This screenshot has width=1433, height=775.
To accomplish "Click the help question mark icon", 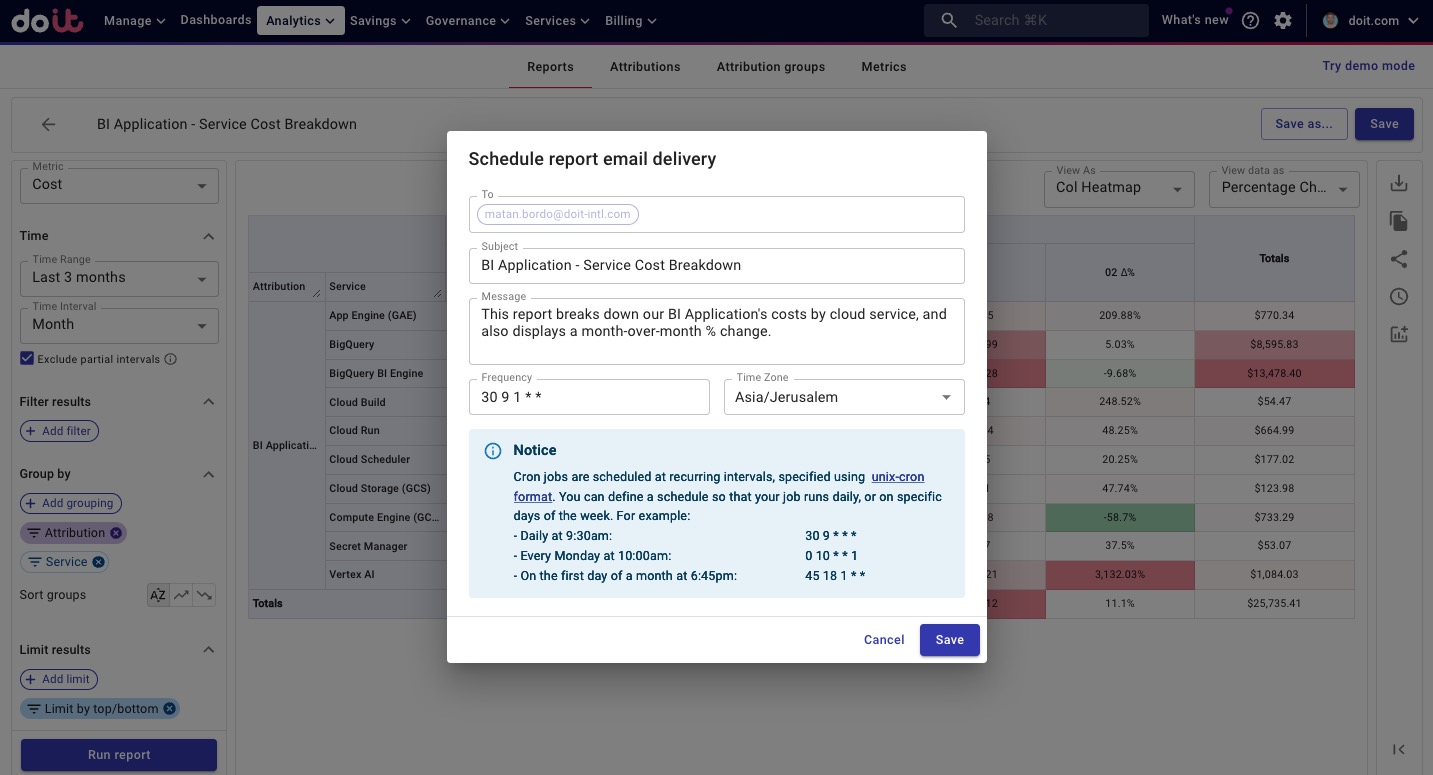I will click(x=1250, y=21).
